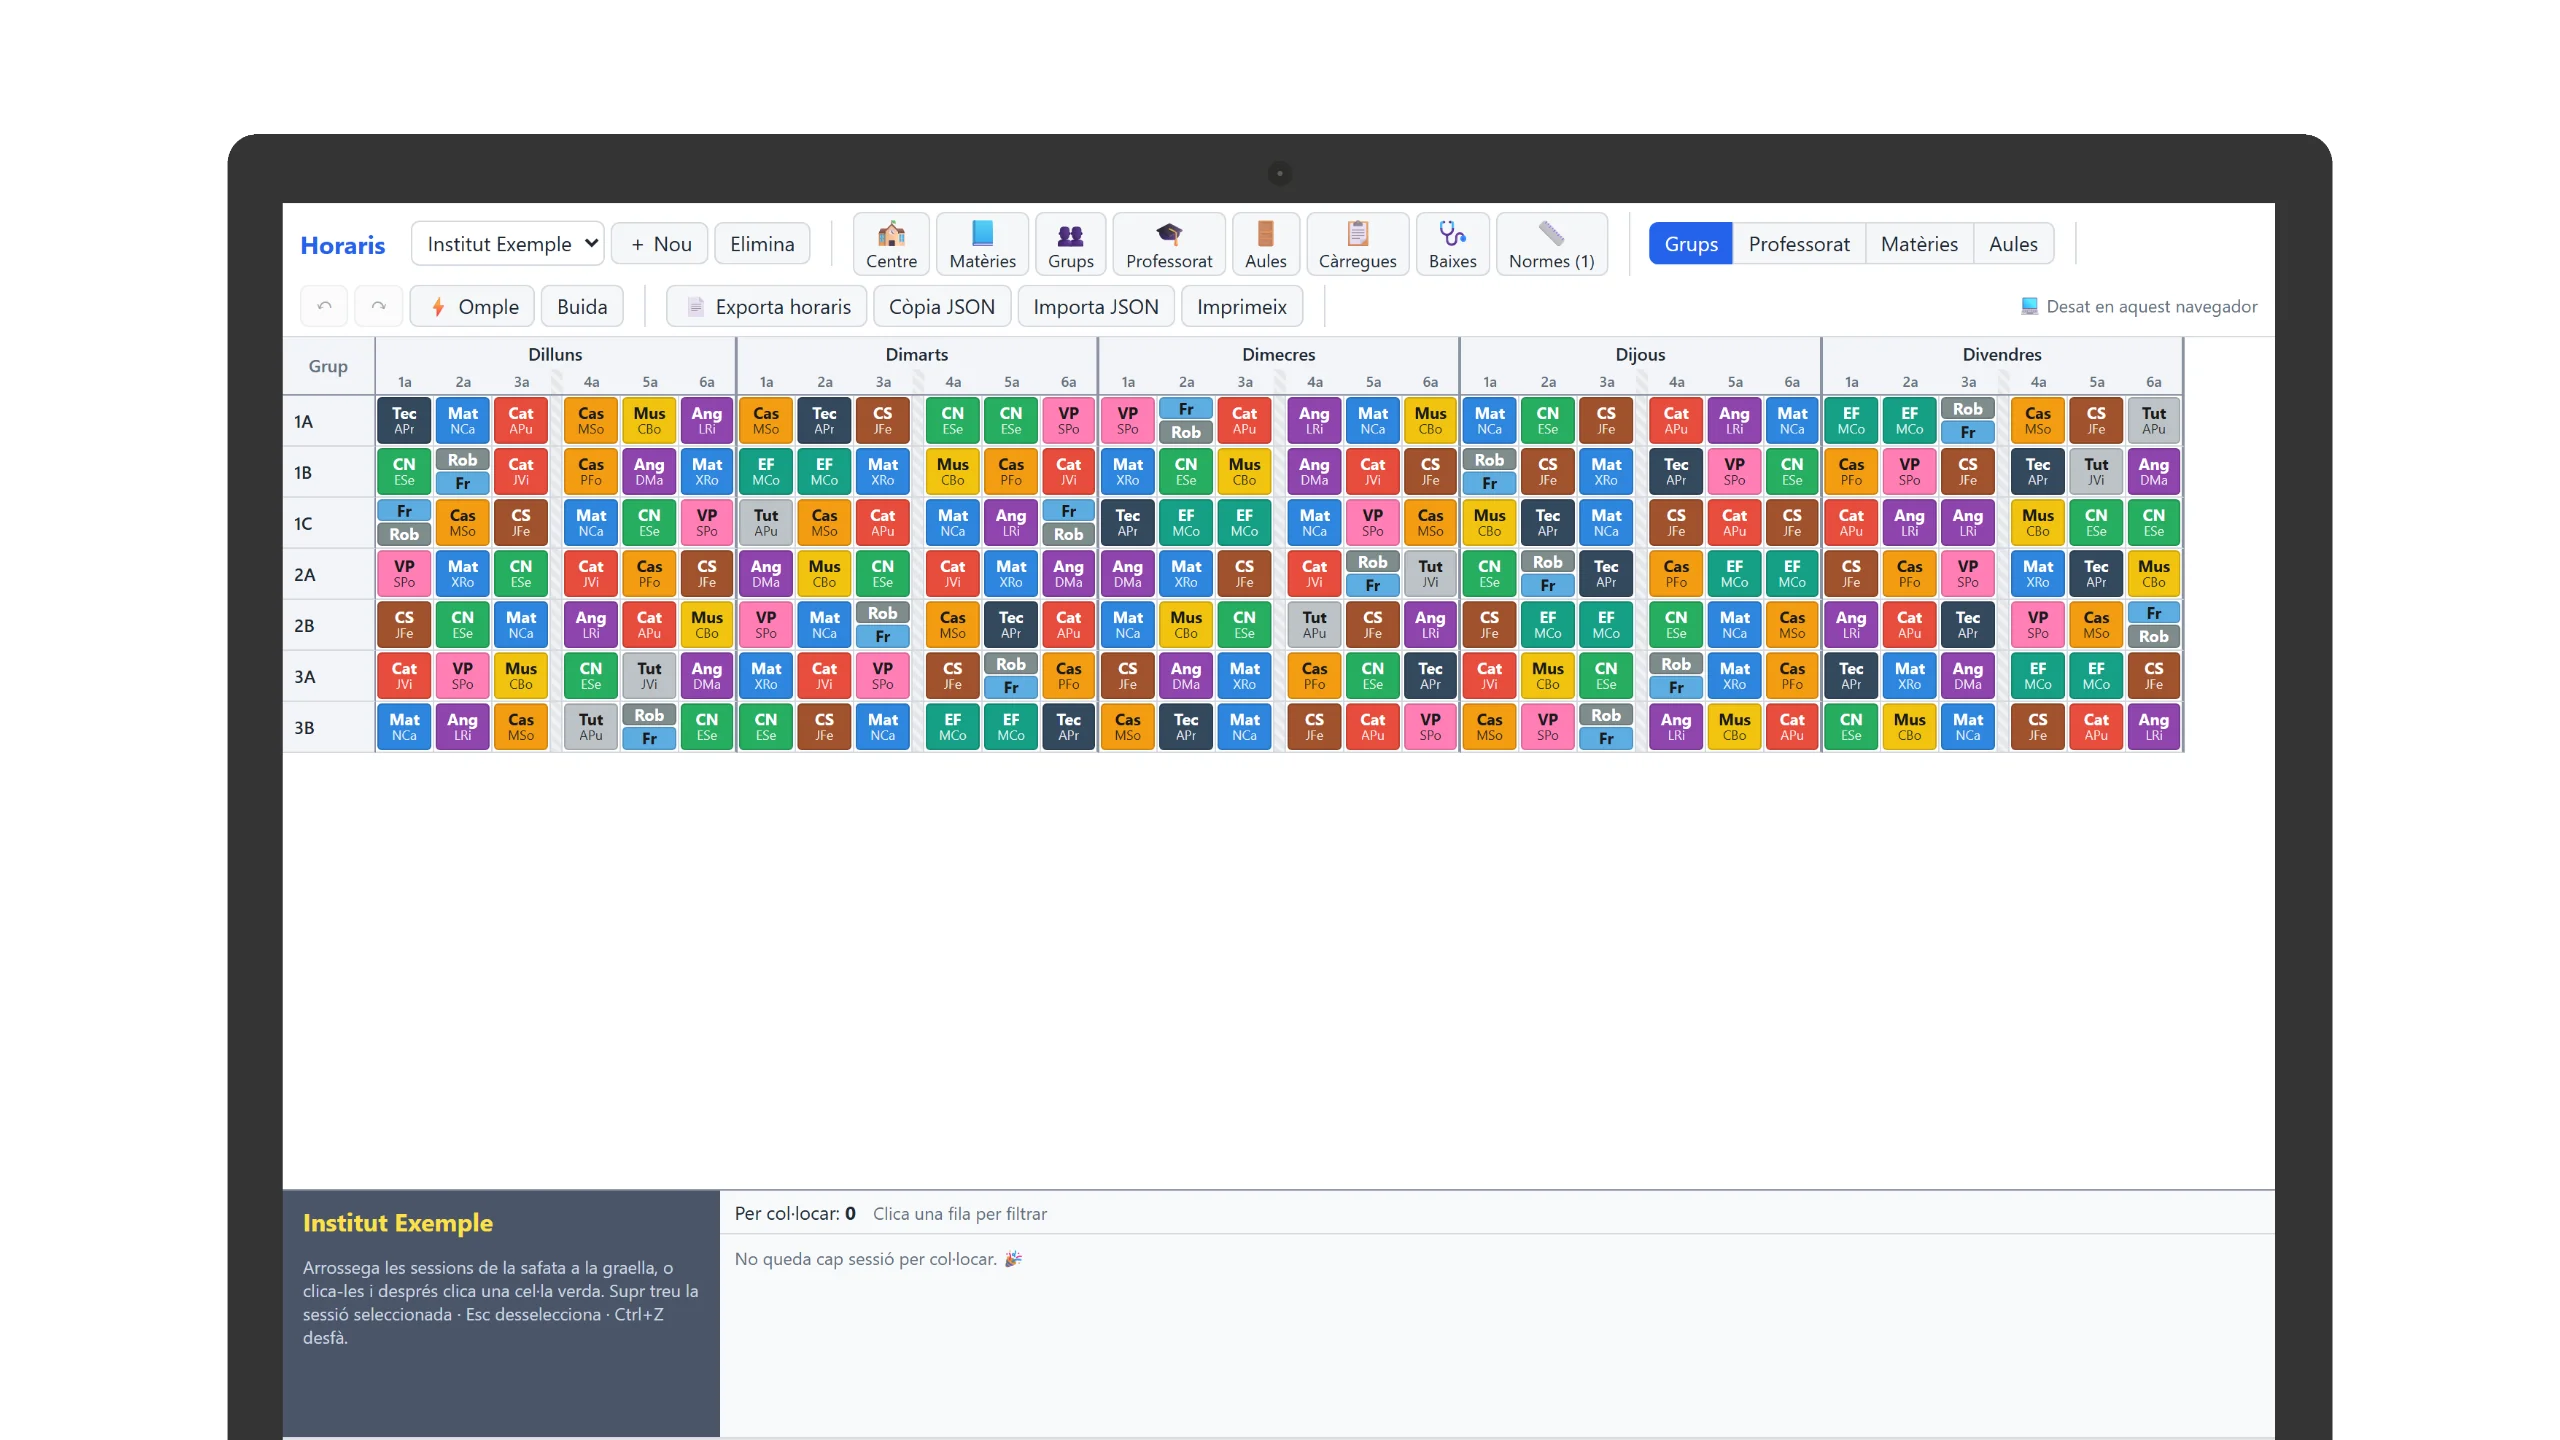Select 2B Dimecres 4a Tut session

(1314, 625)
